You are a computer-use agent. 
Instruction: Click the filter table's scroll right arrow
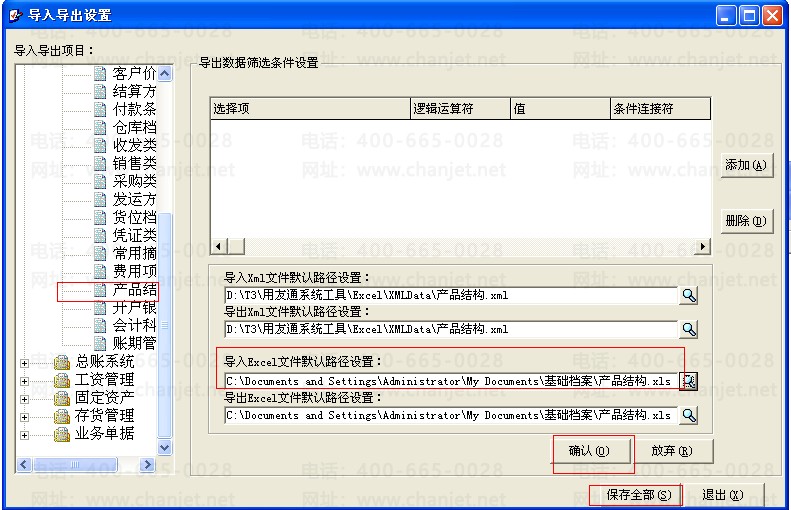point(703,247)
